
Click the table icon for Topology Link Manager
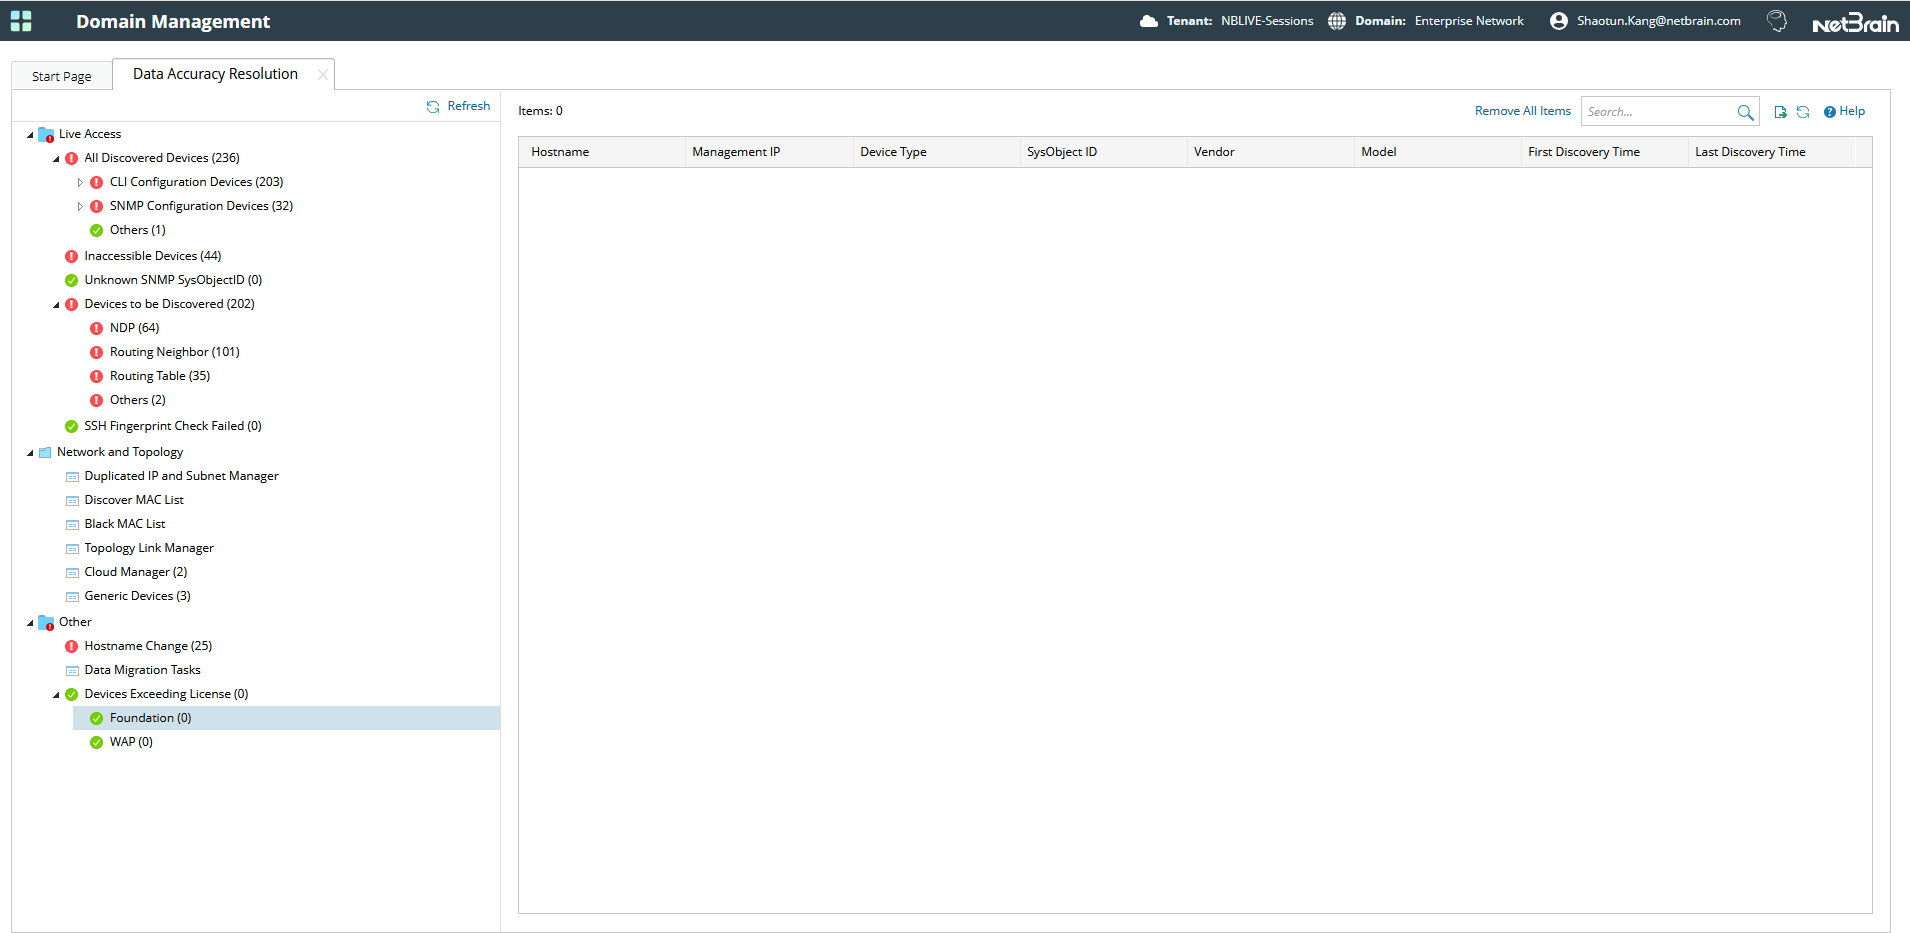(72, 549)
